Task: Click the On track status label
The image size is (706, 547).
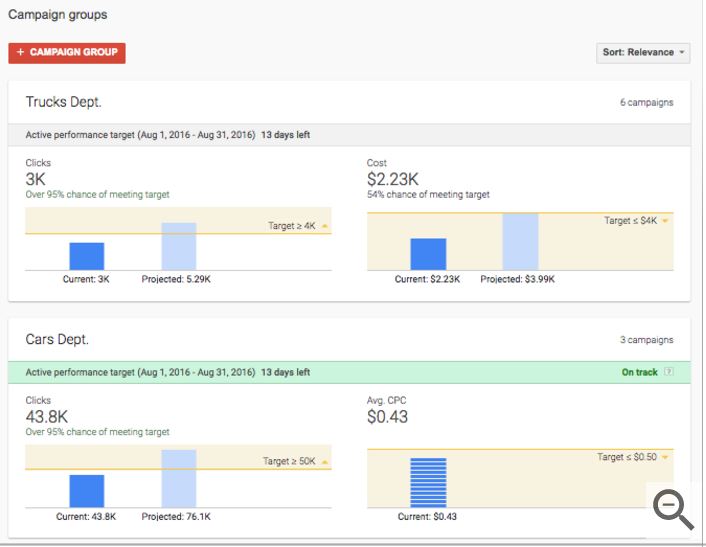Action: pos(639,372)
